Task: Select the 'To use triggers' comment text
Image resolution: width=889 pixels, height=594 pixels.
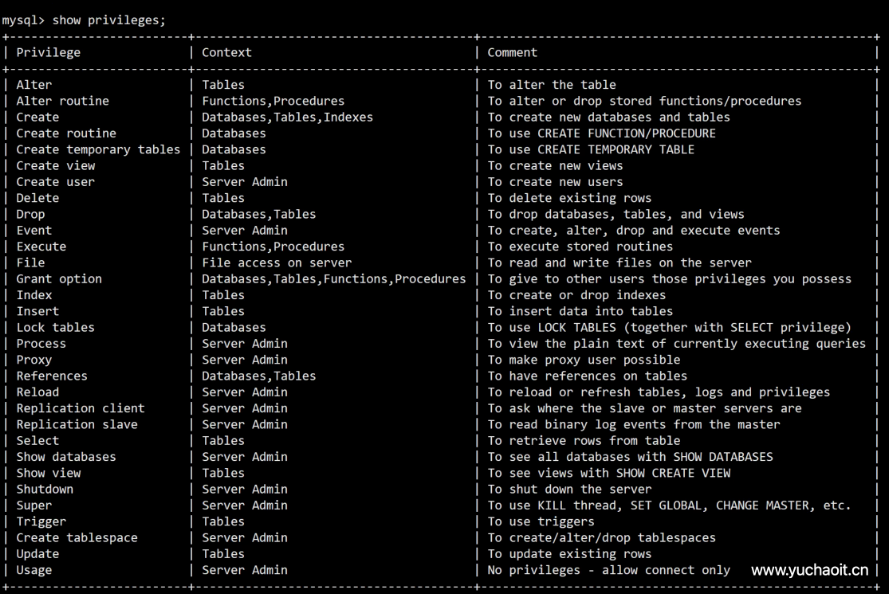Action: [x=541, y=521]
